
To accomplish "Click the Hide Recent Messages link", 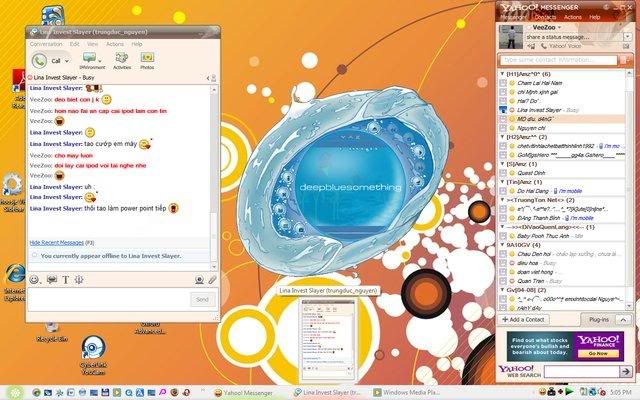I will point(56,243).
